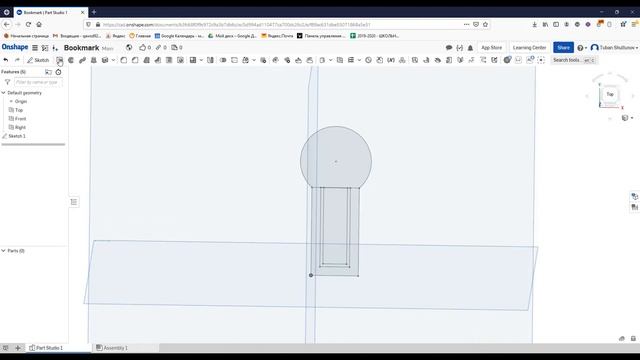The image size is (640, 360).
Task: Select the Fillet tool
Action: pos(124,60)
